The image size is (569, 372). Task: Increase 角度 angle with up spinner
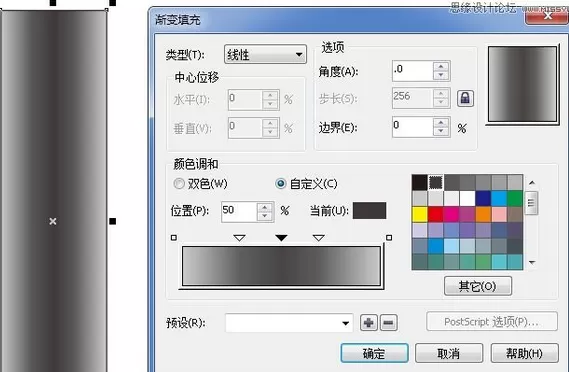441,66
